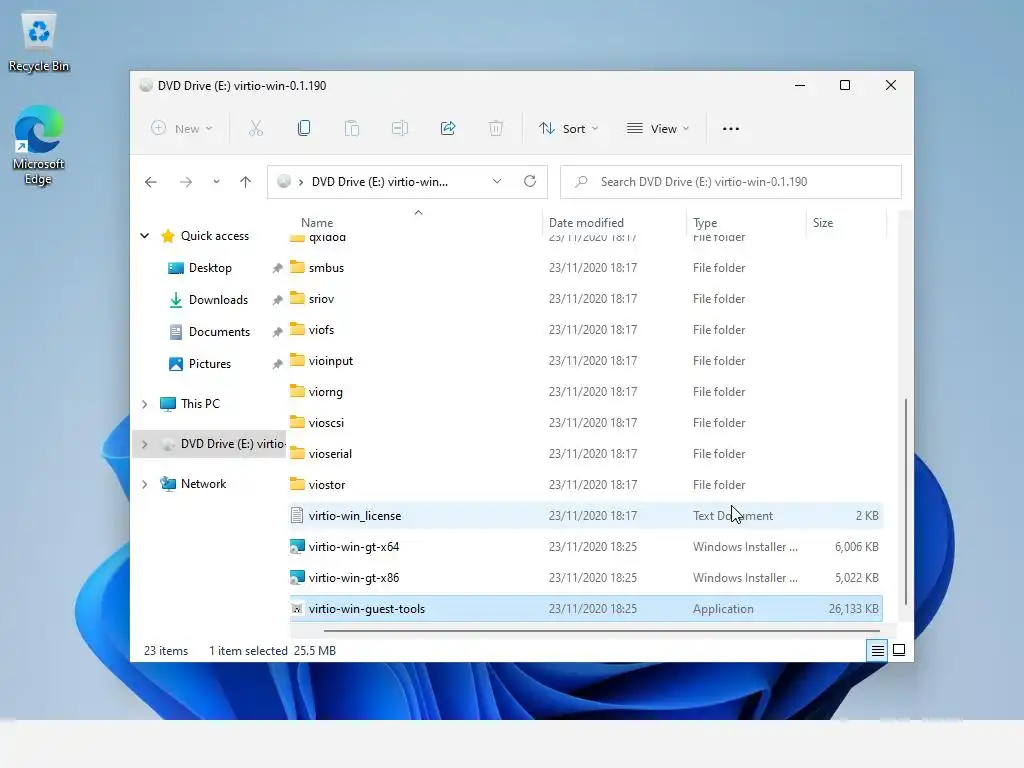Click the Delete trash icon
The width and height of the screenshot is (1024, 768).
click(x=496, y=129)
